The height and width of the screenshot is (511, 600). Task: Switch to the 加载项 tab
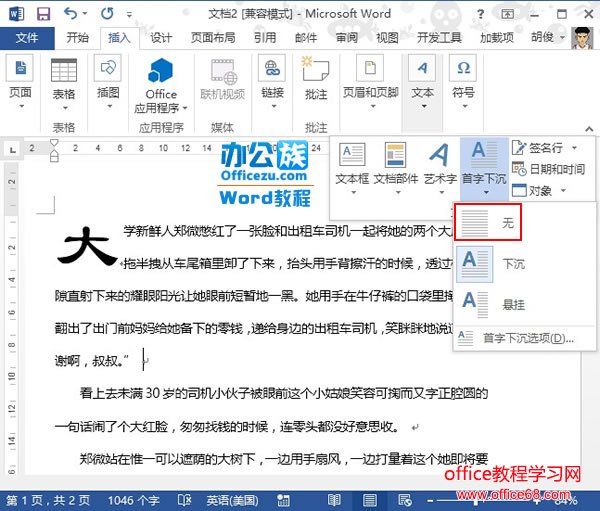click(x=497, y=38)
